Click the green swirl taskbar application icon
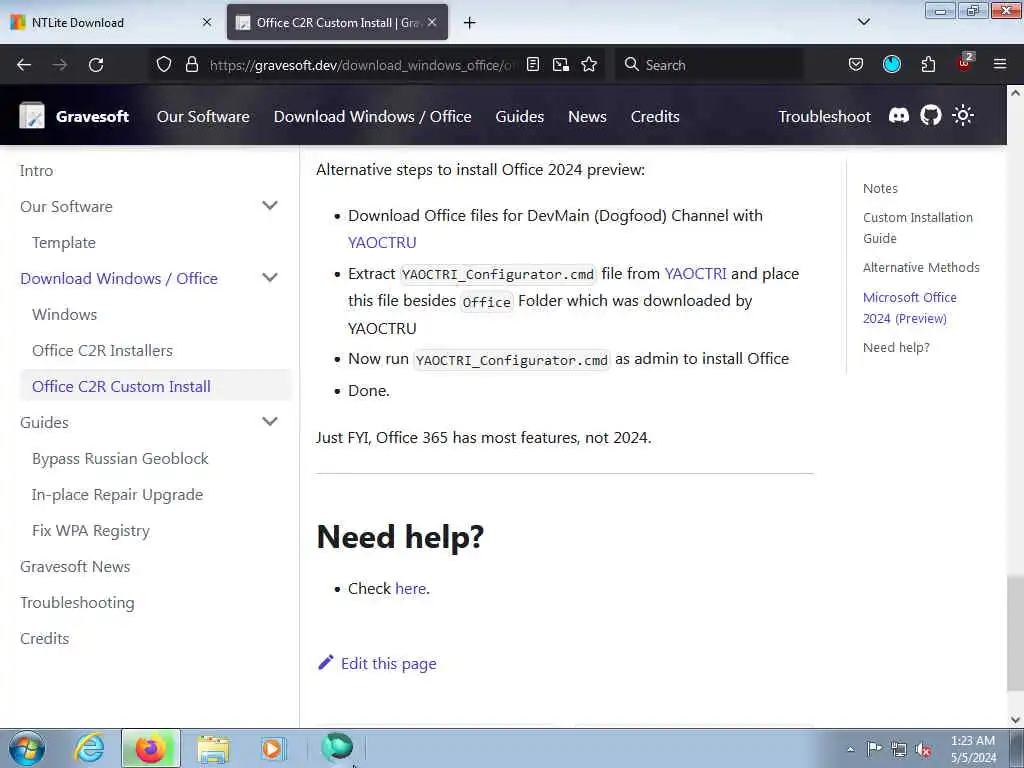The width and height of the screenshot is (1024, 768). coord(337,746)
